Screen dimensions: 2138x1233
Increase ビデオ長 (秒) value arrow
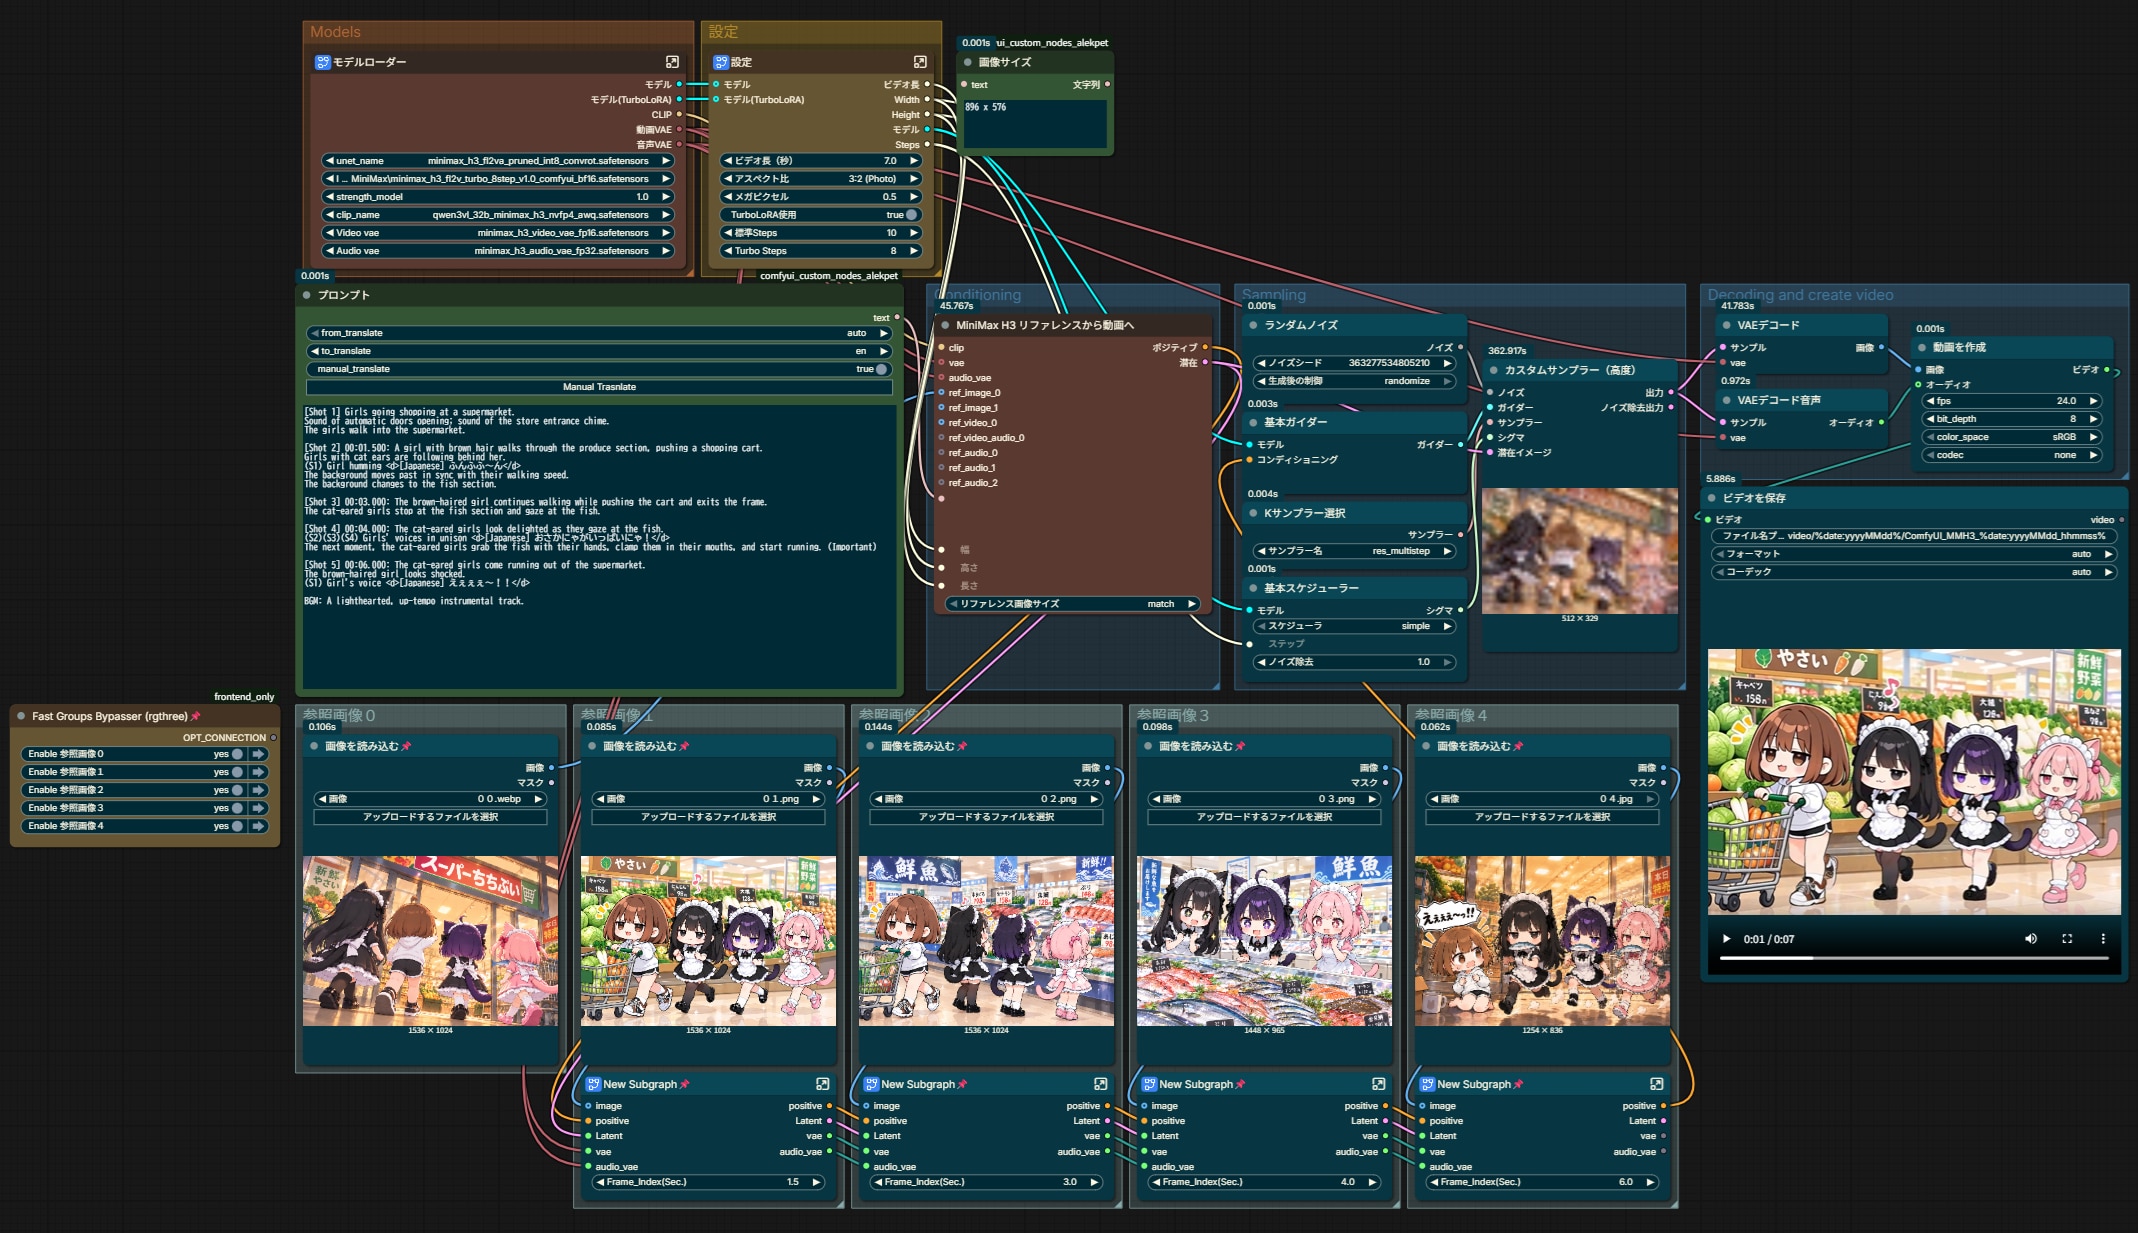(x=913, y=161)
